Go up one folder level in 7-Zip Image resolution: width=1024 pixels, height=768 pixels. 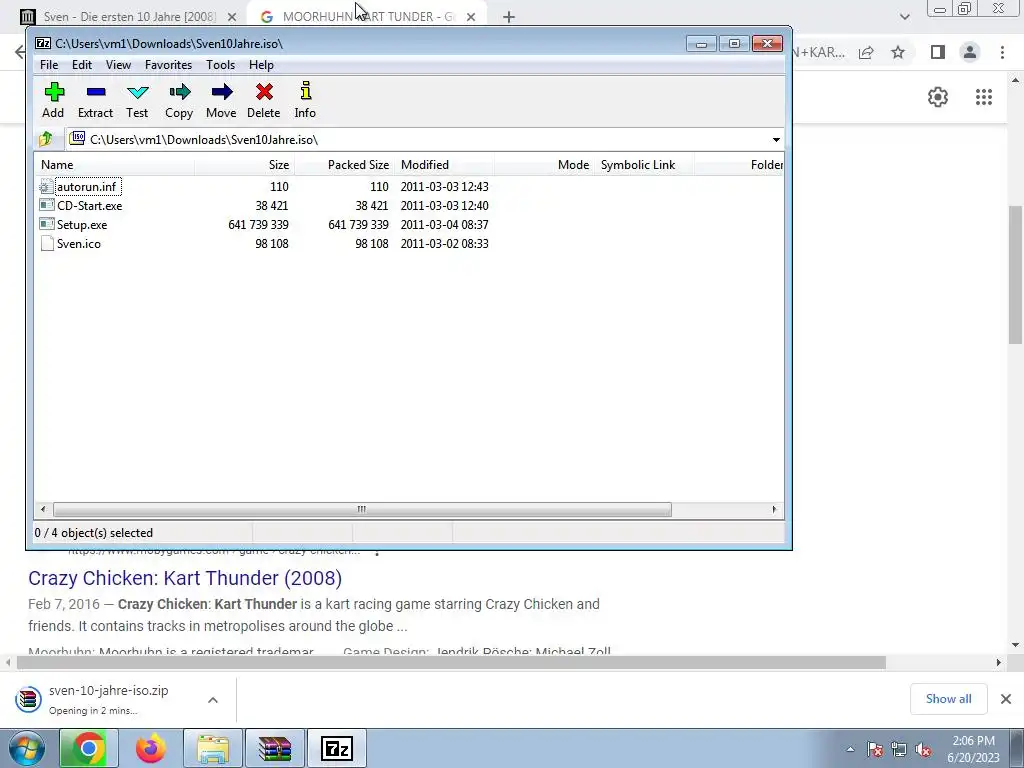click(x=46, y=139)
